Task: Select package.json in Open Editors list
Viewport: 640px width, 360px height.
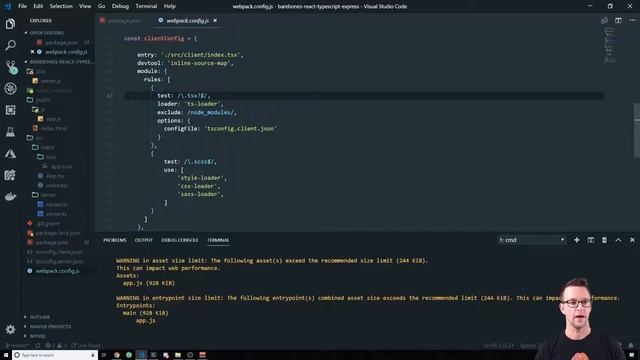Action: [61, 42]
